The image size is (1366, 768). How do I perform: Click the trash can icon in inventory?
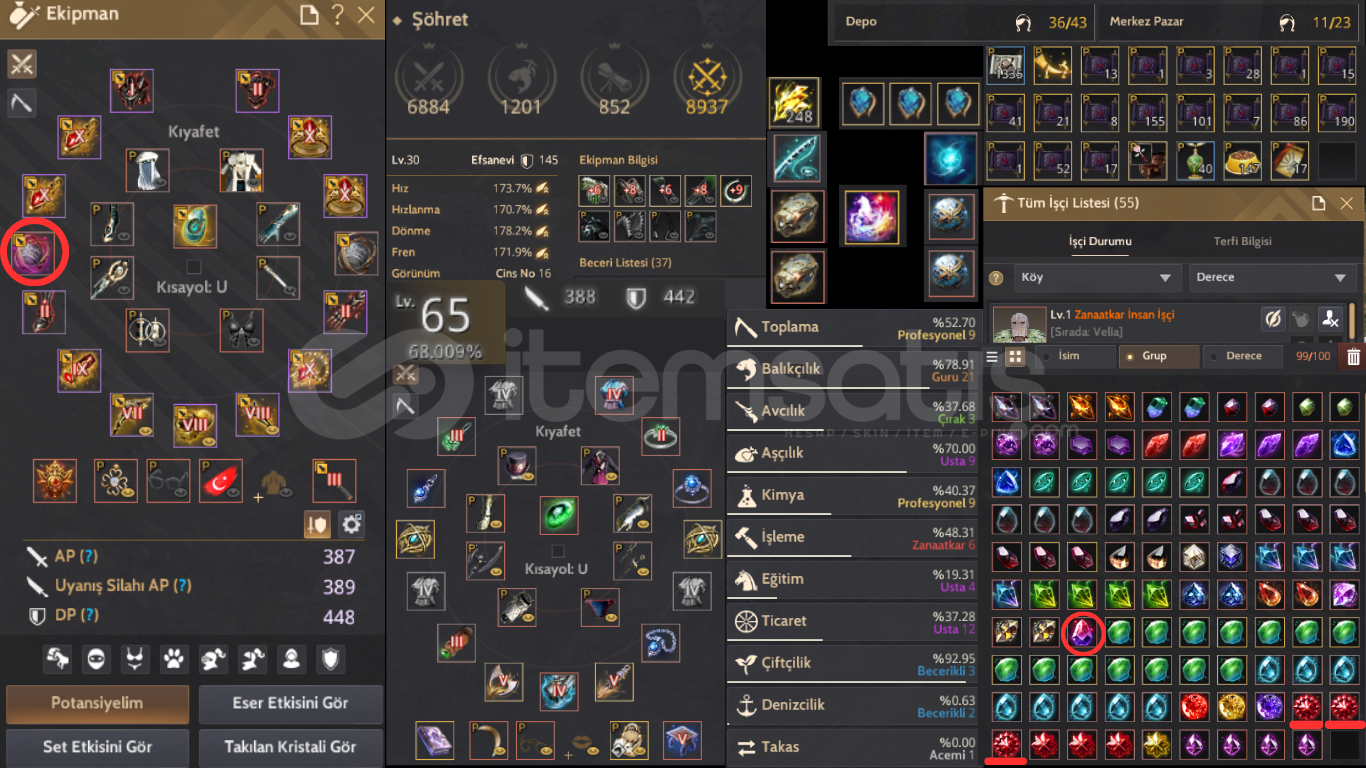1353,357
